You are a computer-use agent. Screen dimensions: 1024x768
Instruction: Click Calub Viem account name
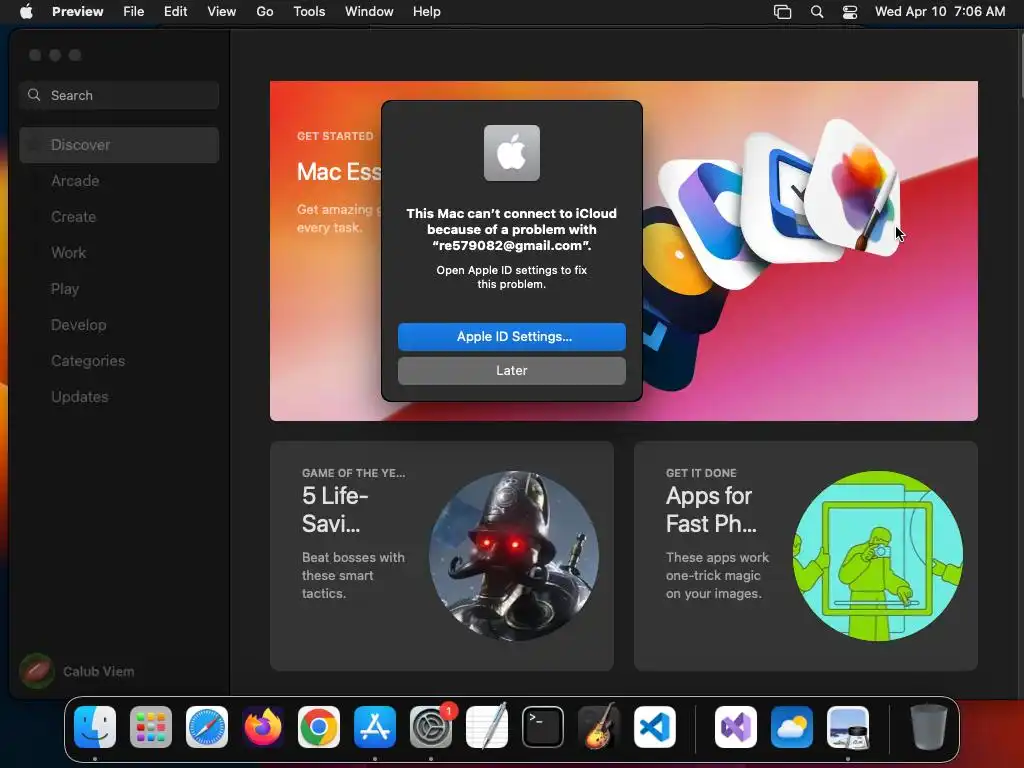pyautogui.click(x=99, y=671)
